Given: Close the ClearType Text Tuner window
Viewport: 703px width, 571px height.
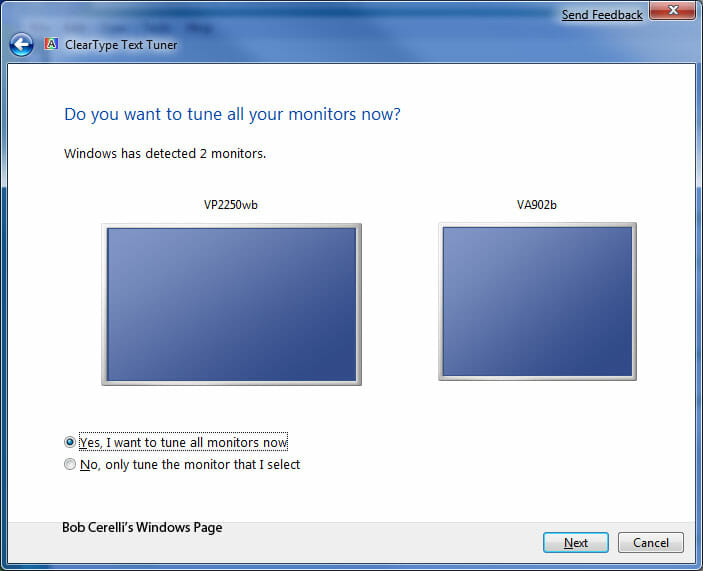Looking at the screenshot, I should (x=672, y=10).
